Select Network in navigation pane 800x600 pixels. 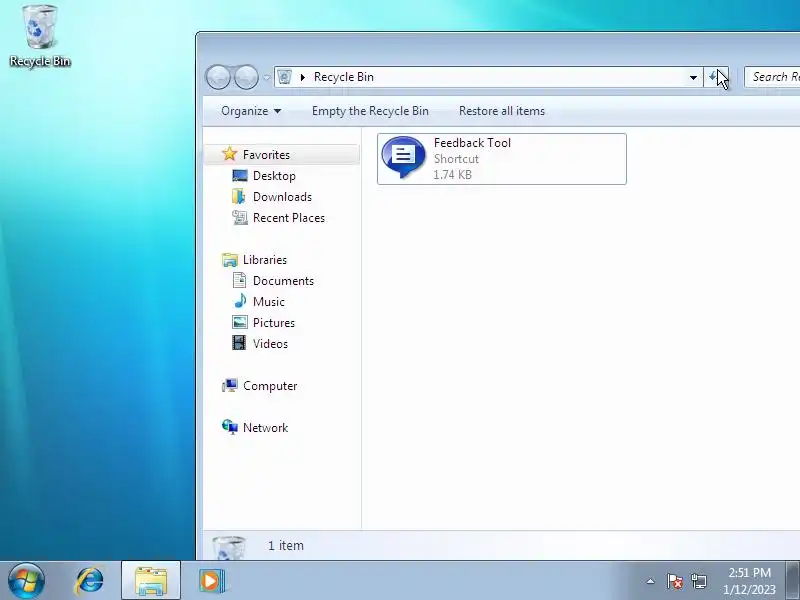[x=265, y=428]
